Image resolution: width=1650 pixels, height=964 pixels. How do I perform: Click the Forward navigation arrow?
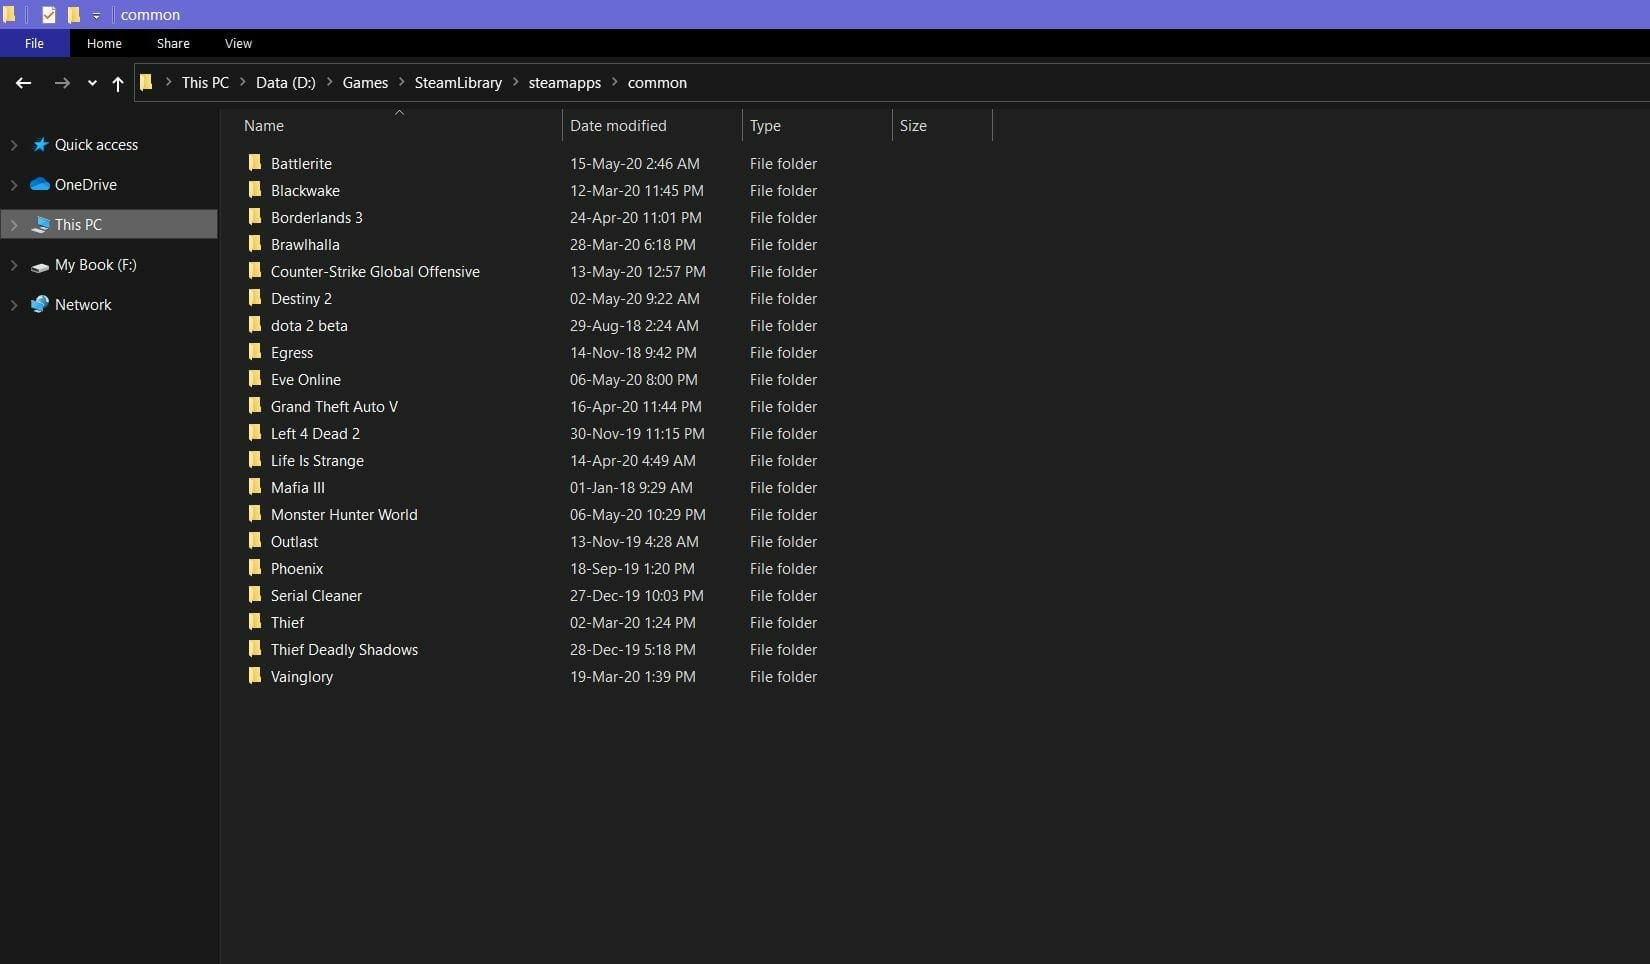pos(62,83)
